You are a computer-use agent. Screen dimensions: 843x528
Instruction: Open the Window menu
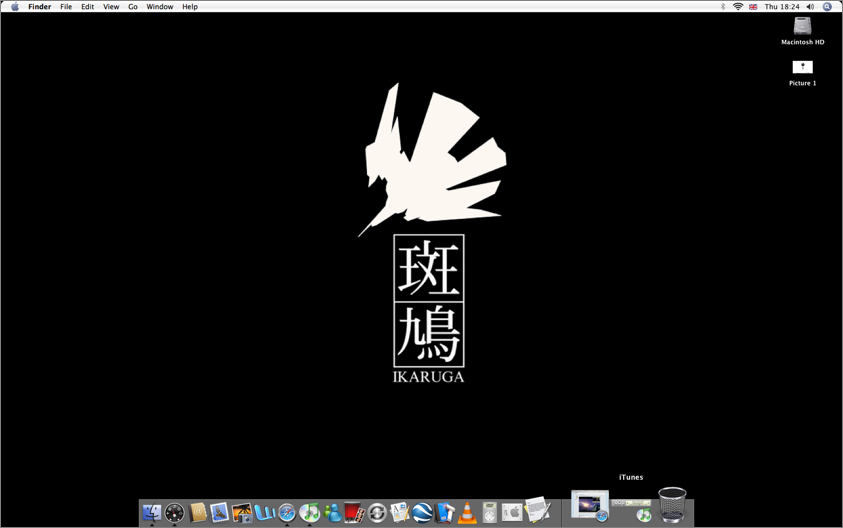160,6
